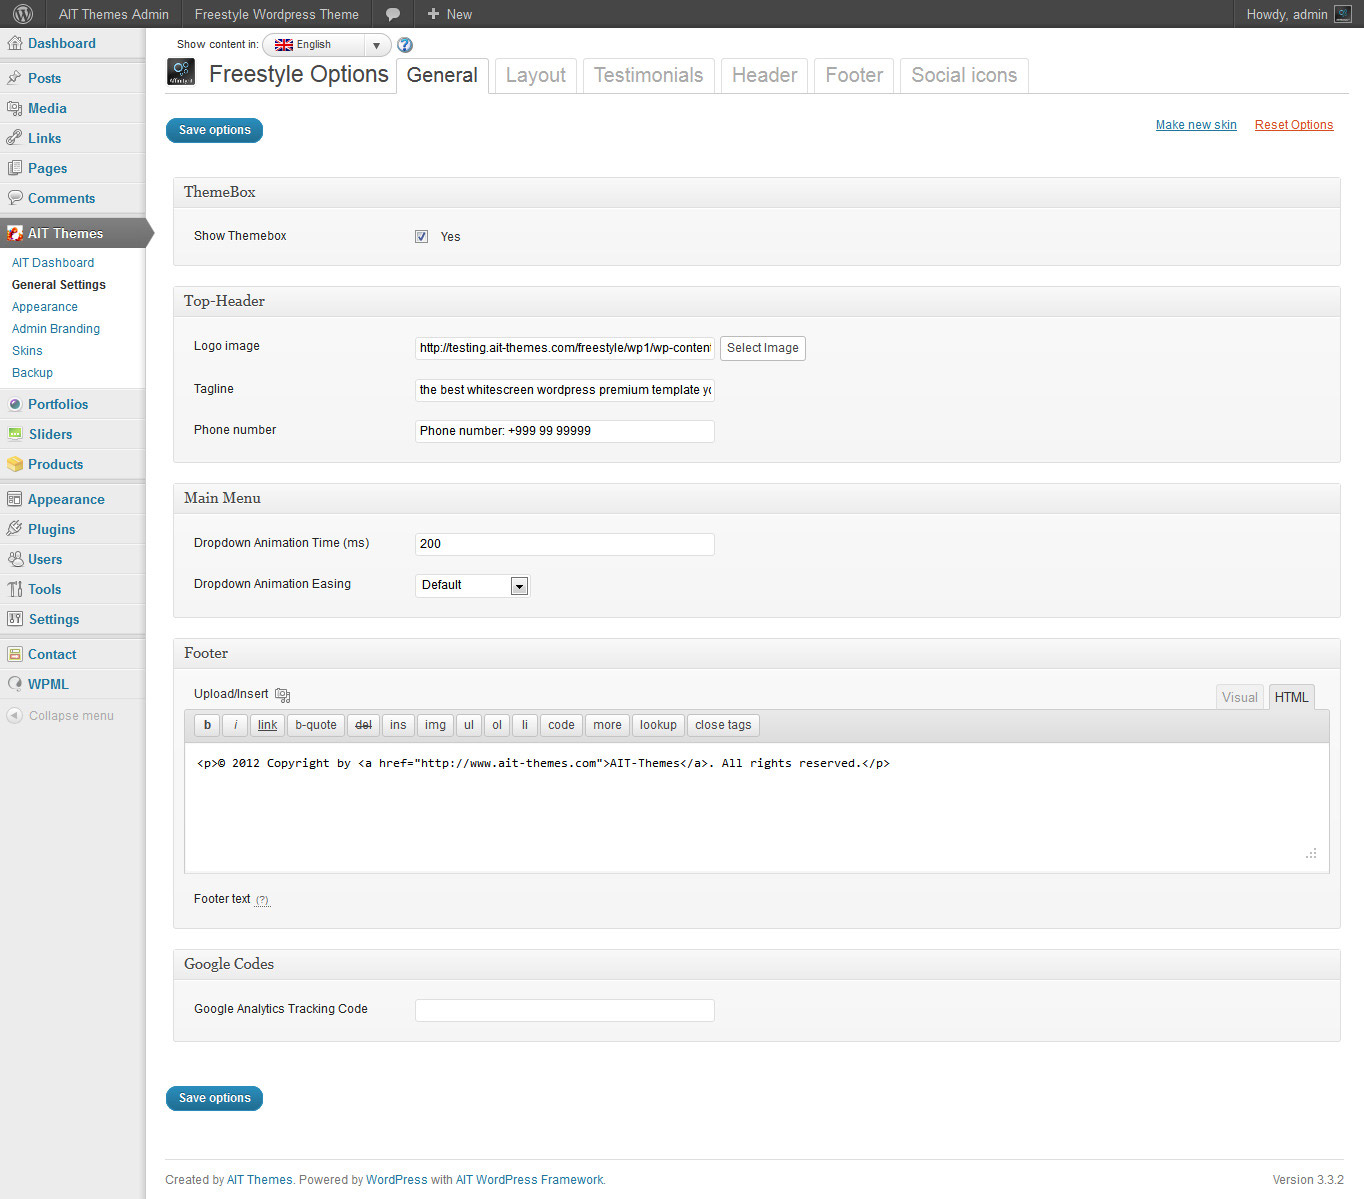The height and width of the screenshot is (1199, 1364).
Task: Click the Pages icon in sidebar
Action: click(x=15, y=168)
